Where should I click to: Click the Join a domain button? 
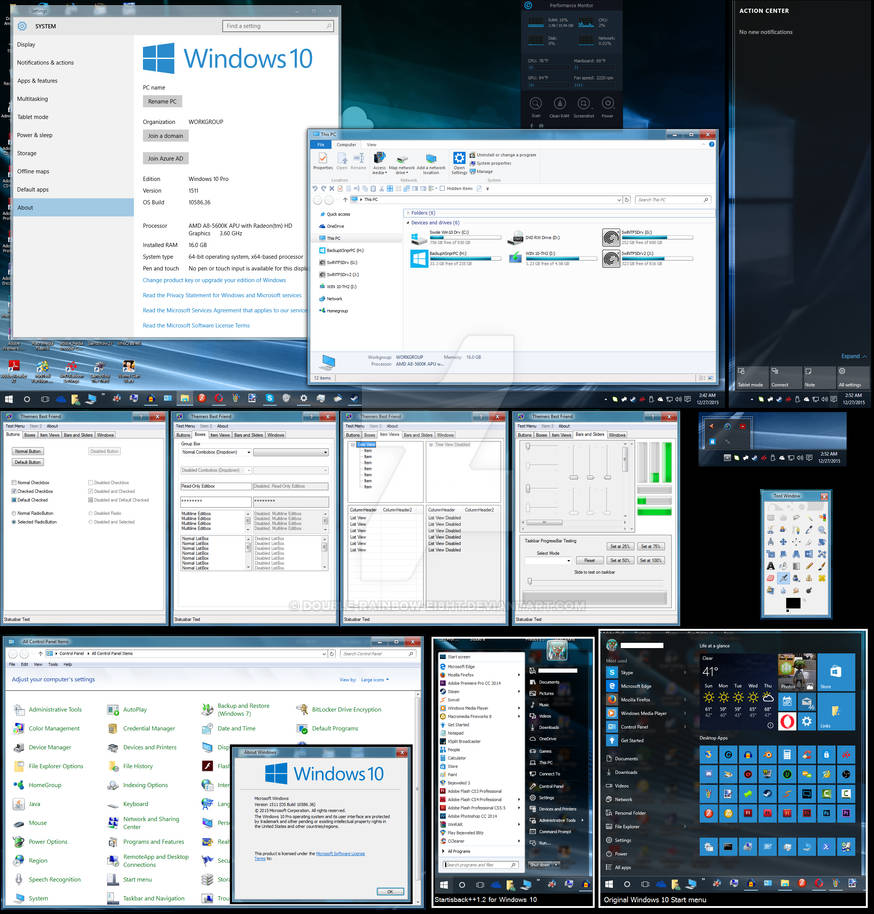click(x=165, y=136)
